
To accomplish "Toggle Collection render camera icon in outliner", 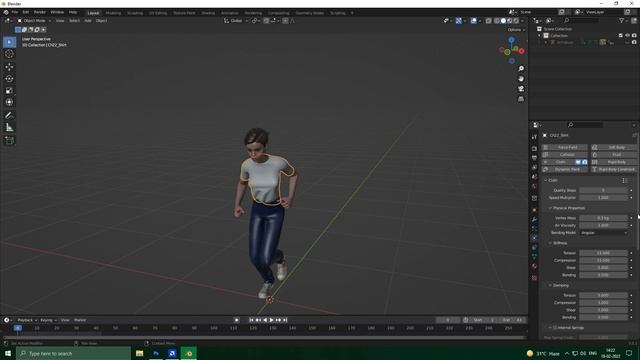I will point(634,36).
